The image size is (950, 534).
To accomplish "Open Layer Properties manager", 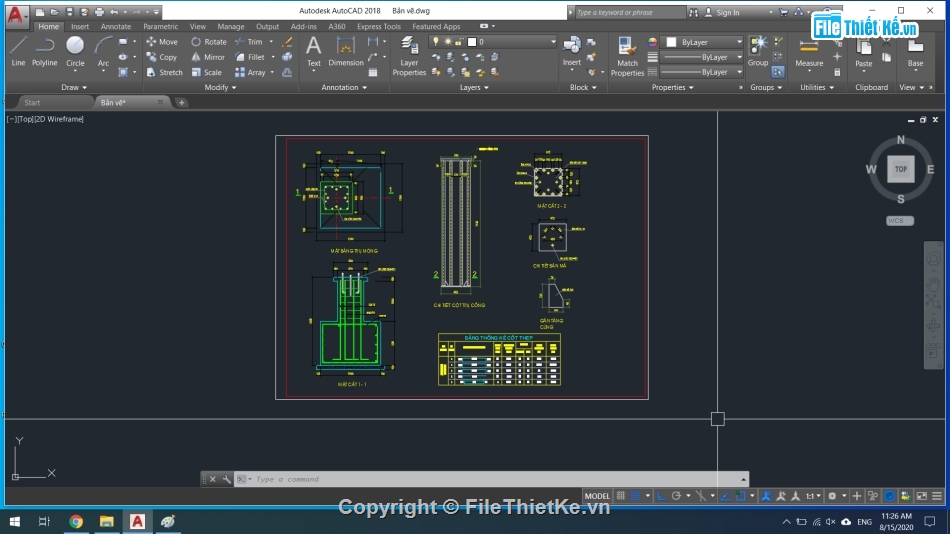I will (x=409, y=56).
